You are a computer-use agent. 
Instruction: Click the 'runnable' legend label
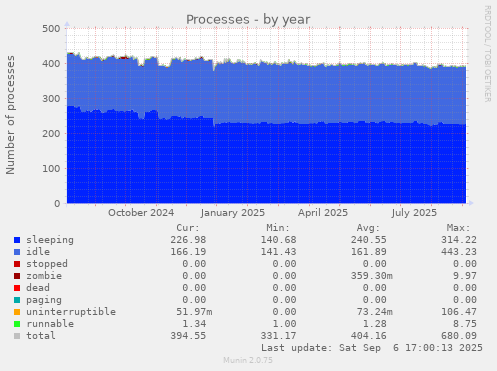click(50, 324)
